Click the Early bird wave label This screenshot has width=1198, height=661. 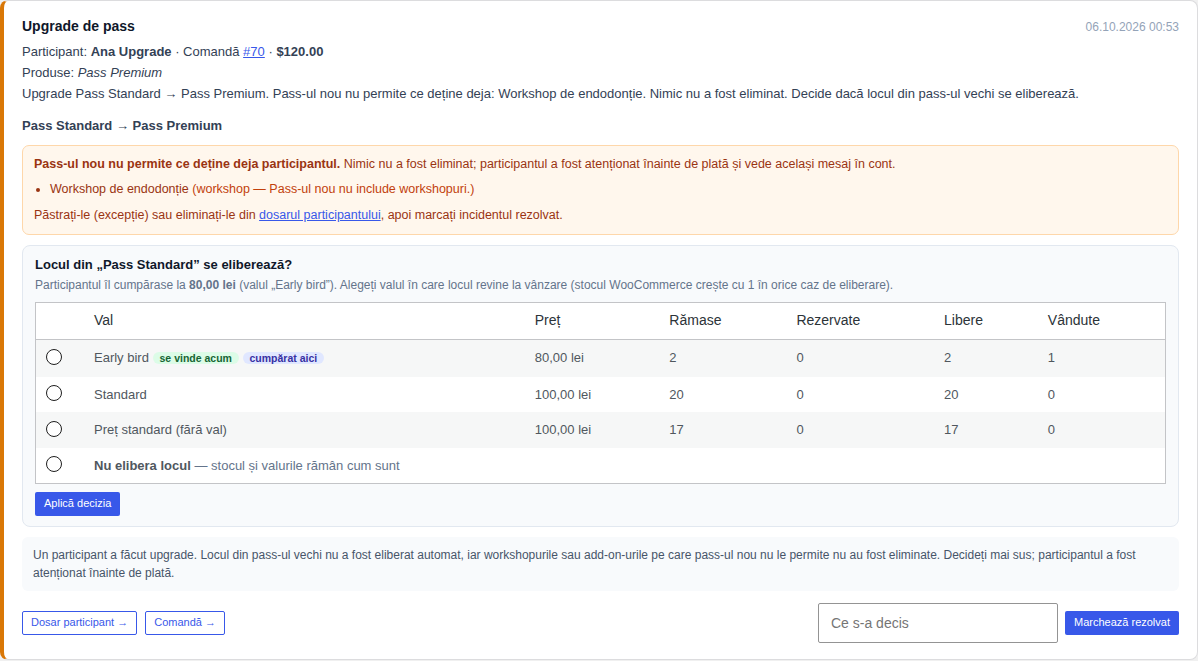point(121,358)
